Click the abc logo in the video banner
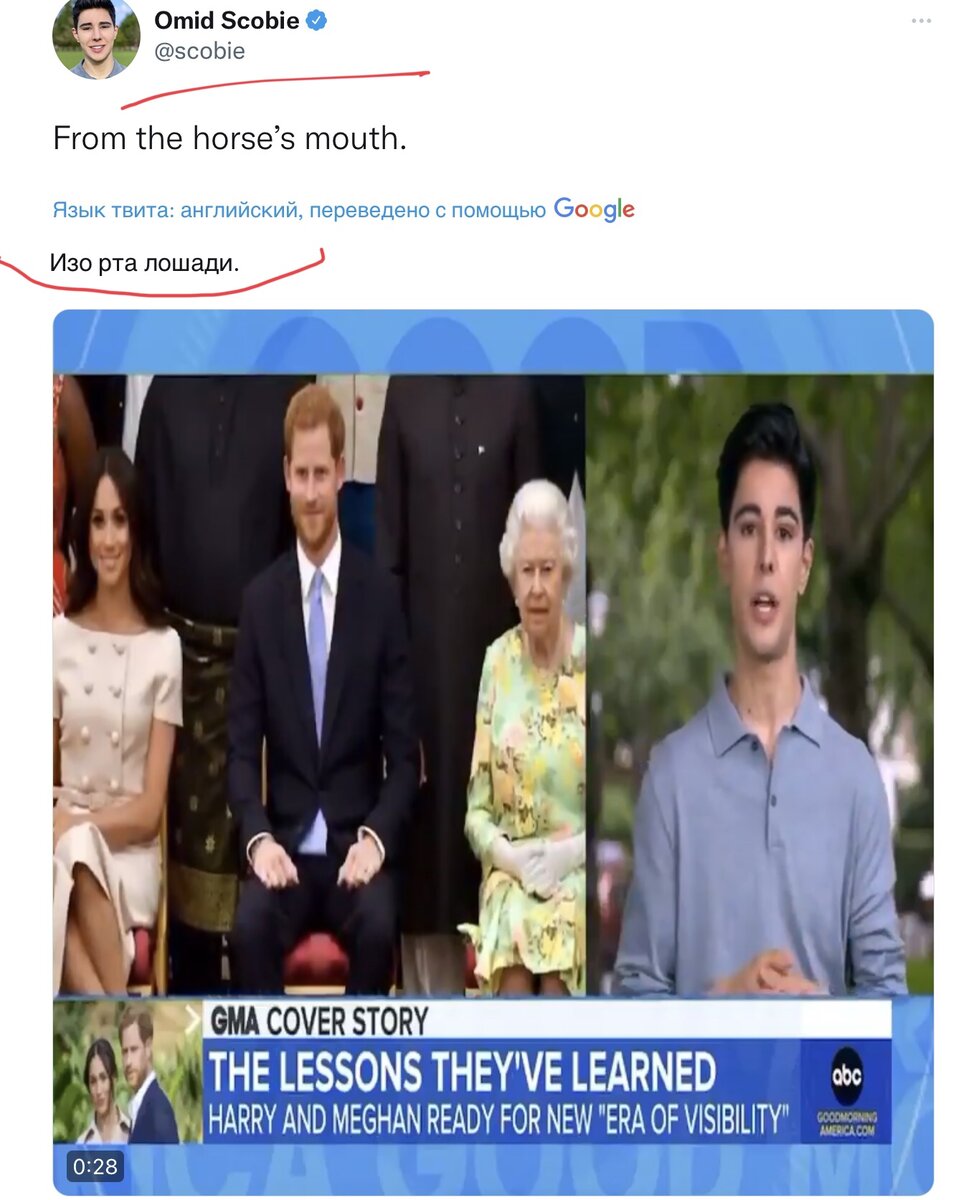 click(846, 1075)
